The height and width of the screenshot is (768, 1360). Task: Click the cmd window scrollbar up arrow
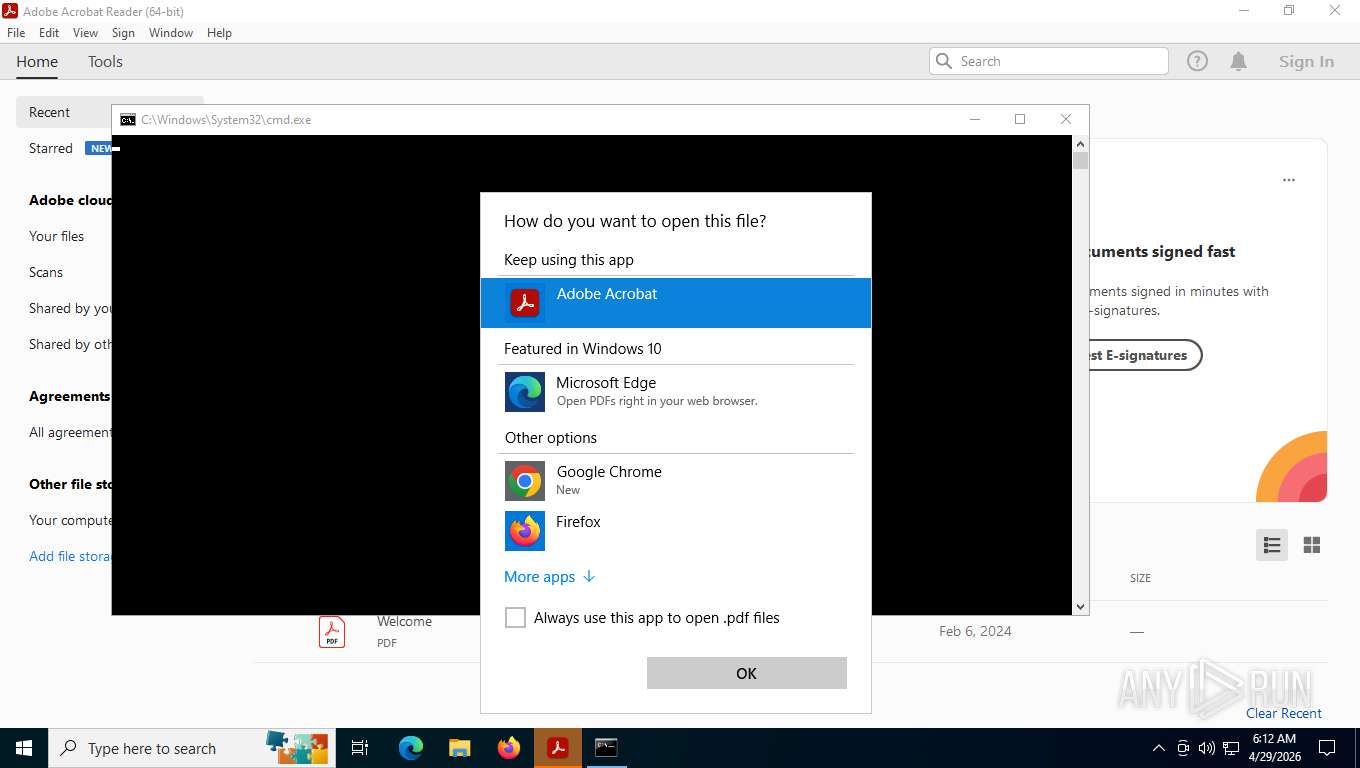tap(1080, 144)
